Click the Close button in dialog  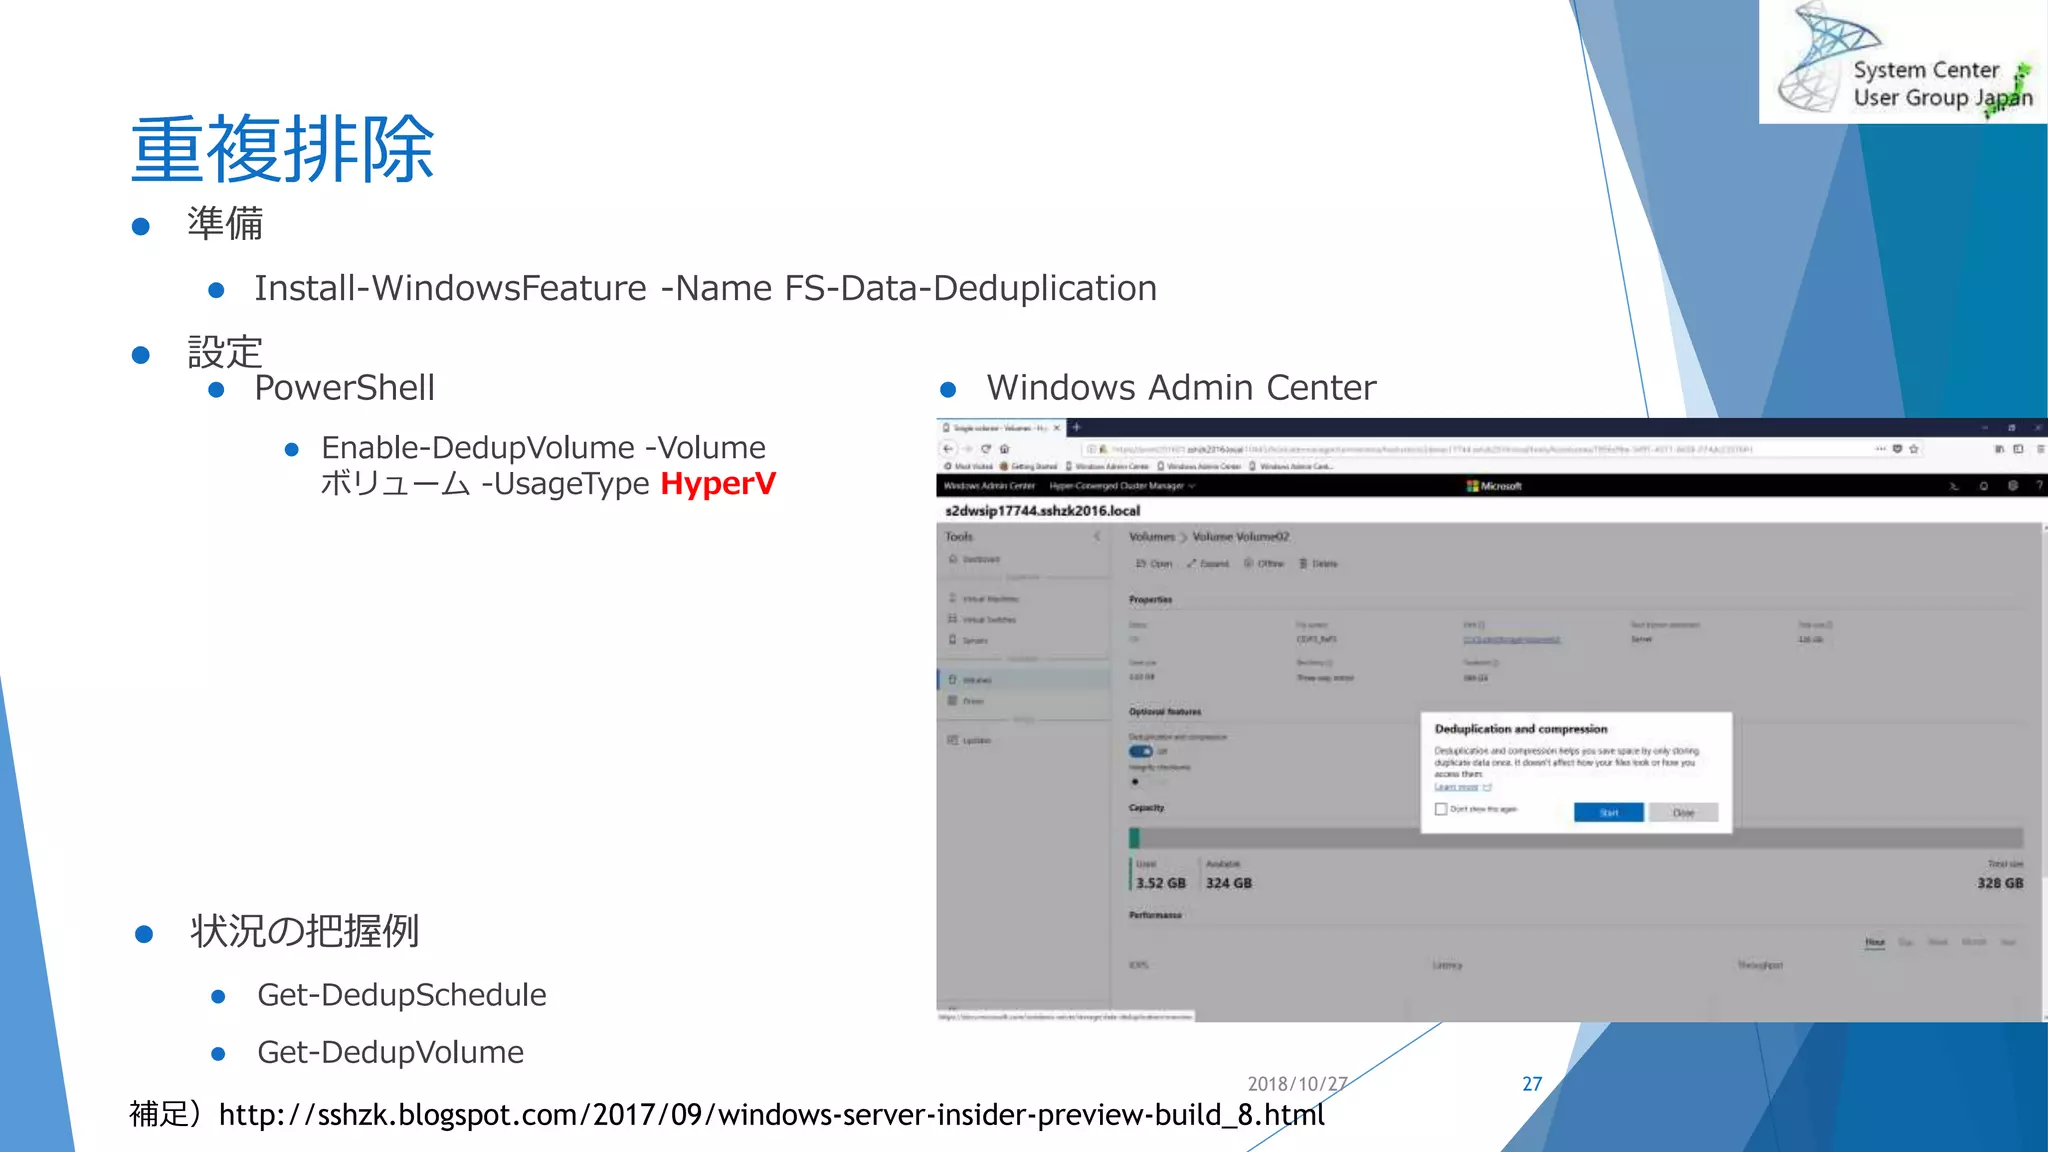(1684, 813)
